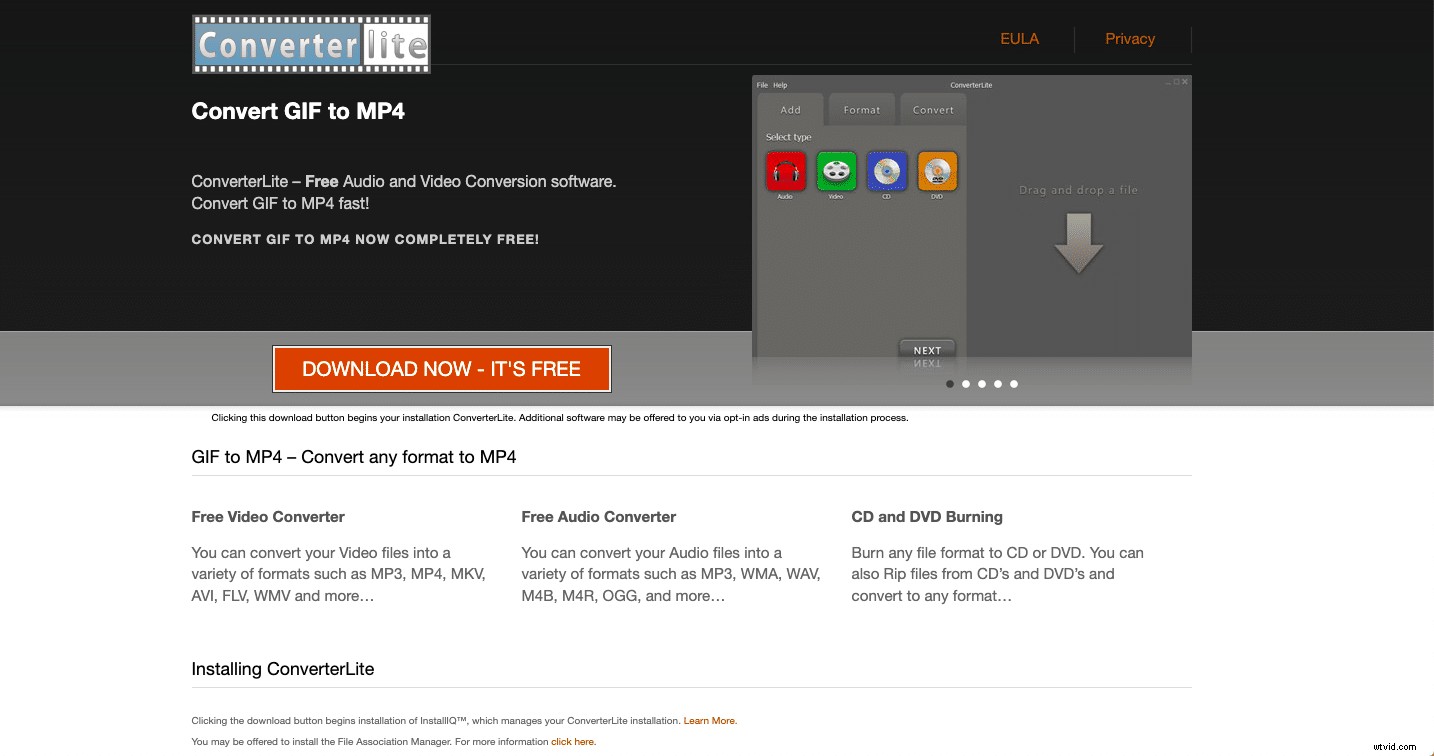Select the last carousel indicator dot
This screenshot has height=756, width=1434.
point(1014,383)
